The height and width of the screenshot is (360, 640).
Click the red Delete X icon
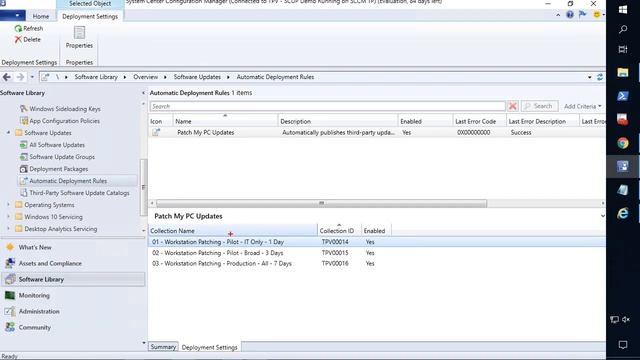(x=18, y=40)
